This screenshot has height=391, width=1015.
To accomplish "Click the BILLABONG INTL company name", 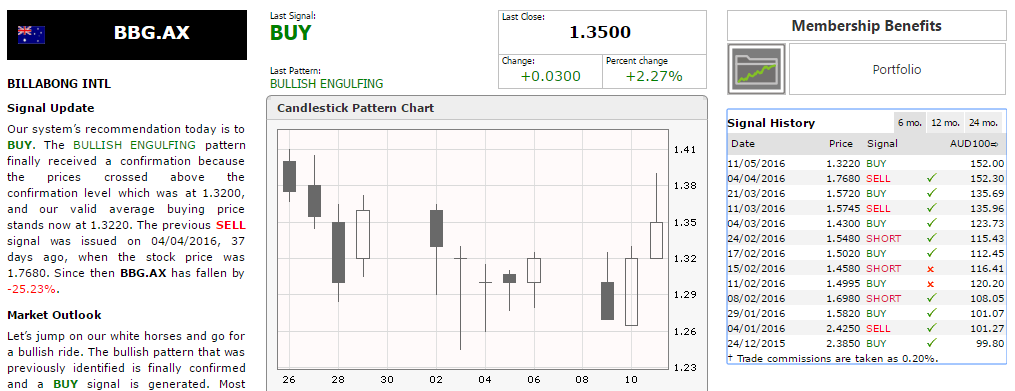I will tap(59, 84).
